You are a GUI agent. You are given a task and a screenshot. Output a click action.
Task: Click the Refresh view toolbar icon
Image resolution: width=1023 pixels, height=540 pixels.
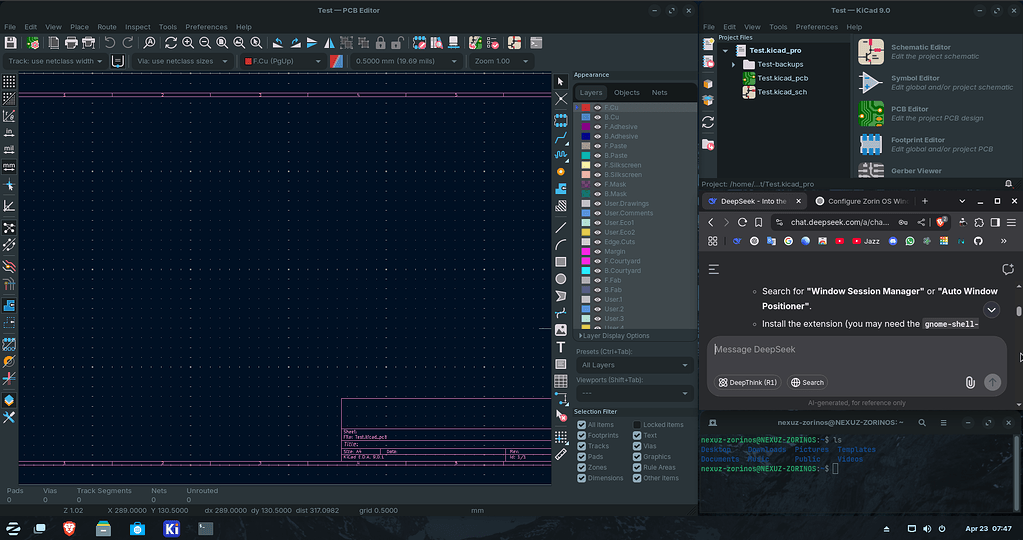(171, 43)
